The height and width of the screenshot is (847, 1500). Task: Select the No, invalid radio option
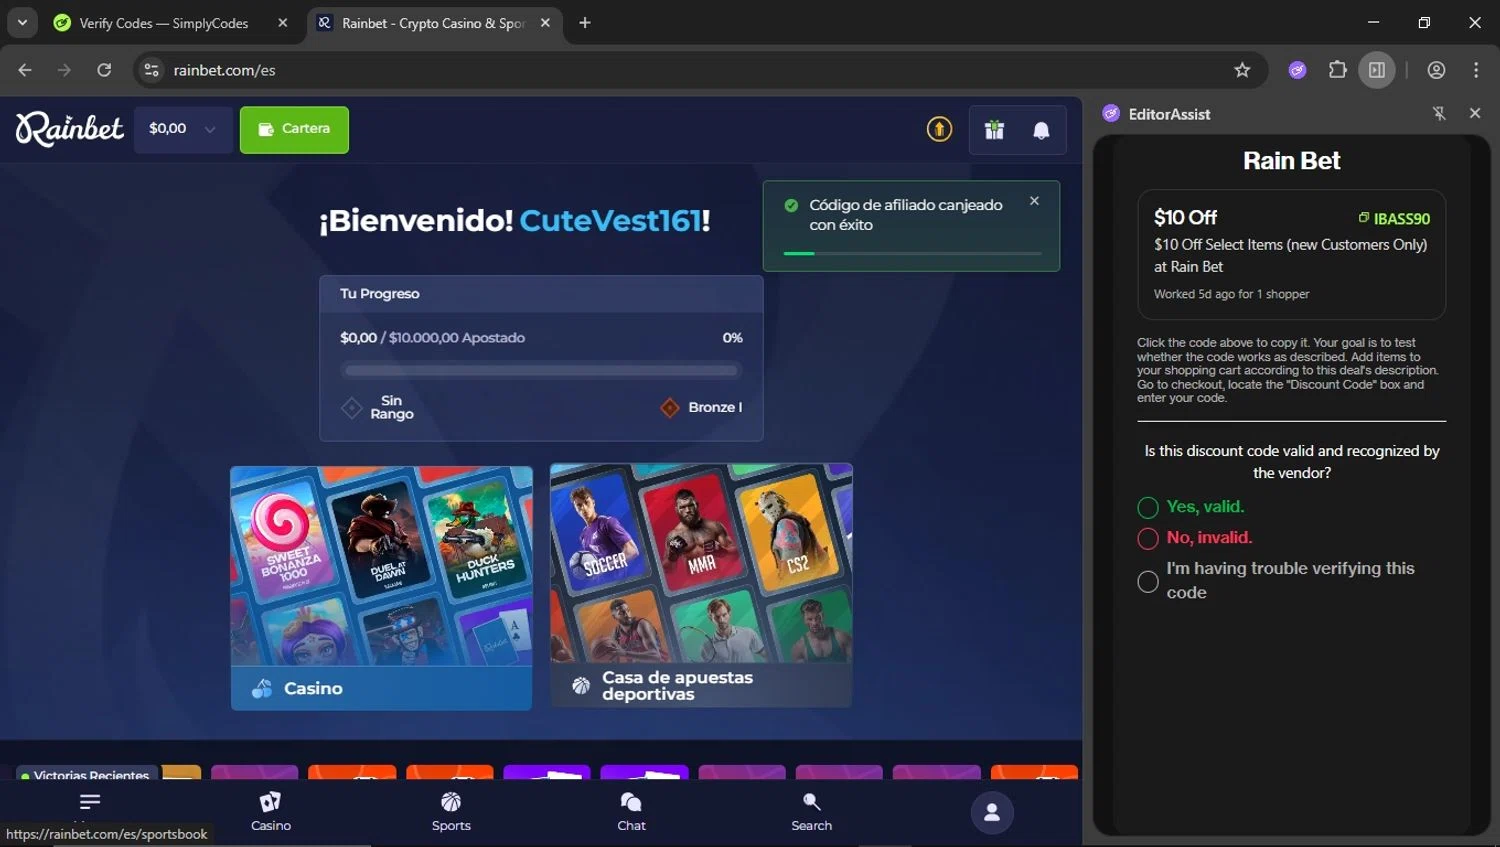pos(1148,539)
